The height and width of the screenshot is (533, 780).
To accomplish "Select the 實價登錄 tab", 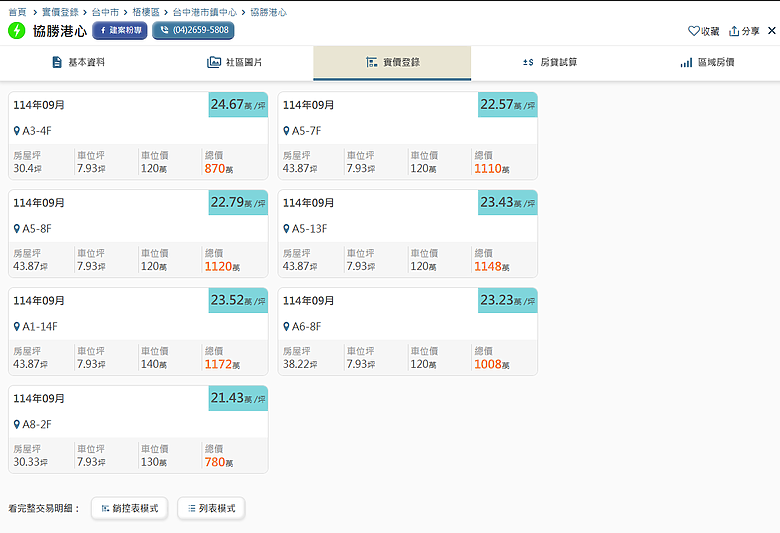I will [x=392, y=62].
